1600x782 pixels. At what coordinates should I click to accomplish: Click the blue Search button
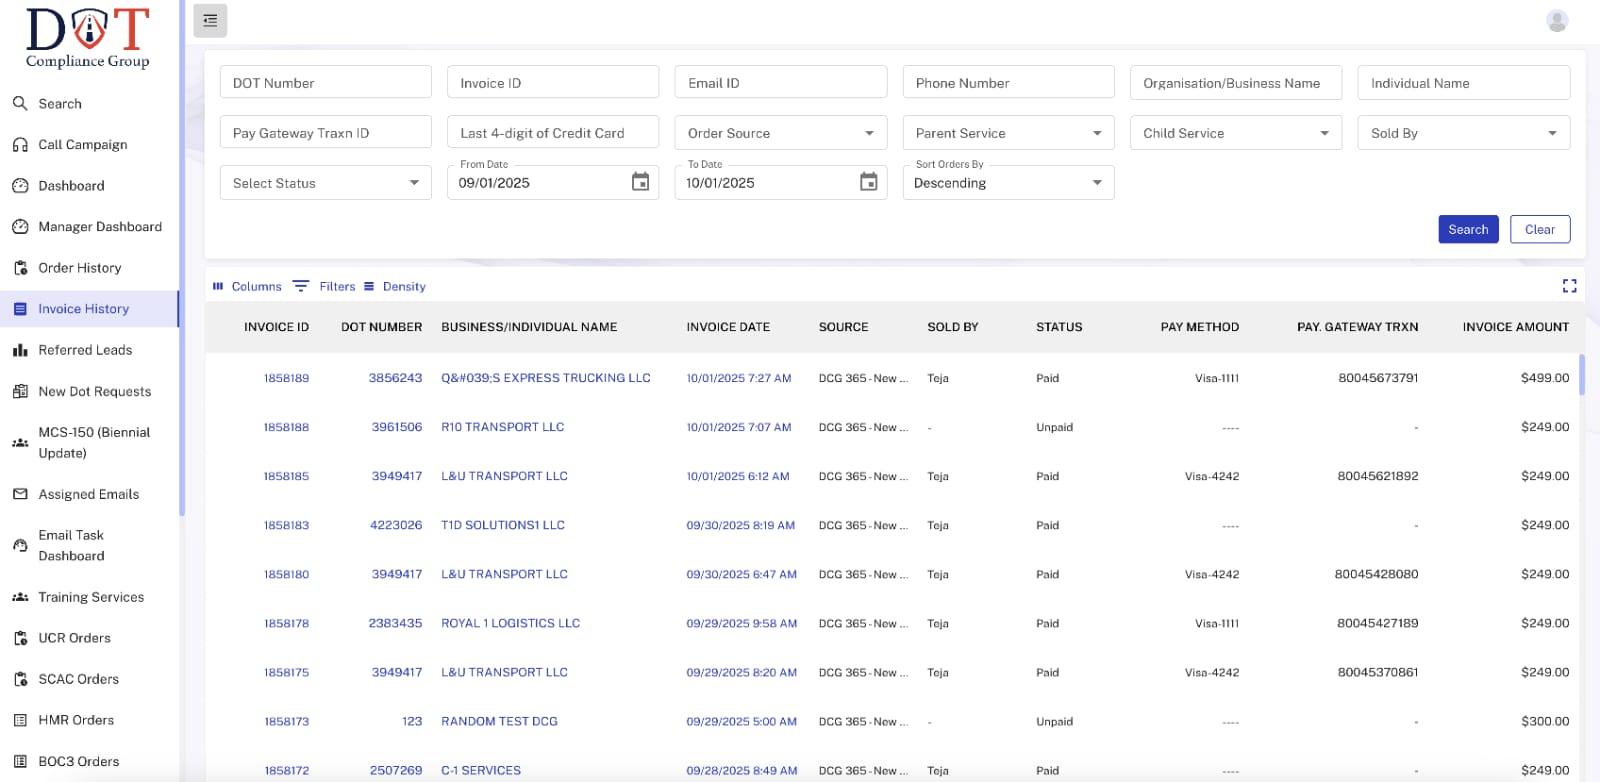tap(1467, 229)
